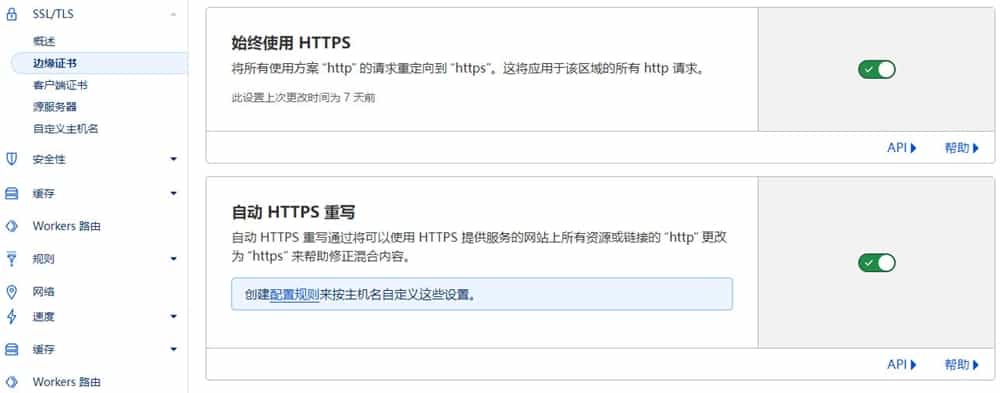Viewport: 1000px width, 393px height.
Task: Open 自定义主机名 in the sidebar
Action: tap(65, 128)
